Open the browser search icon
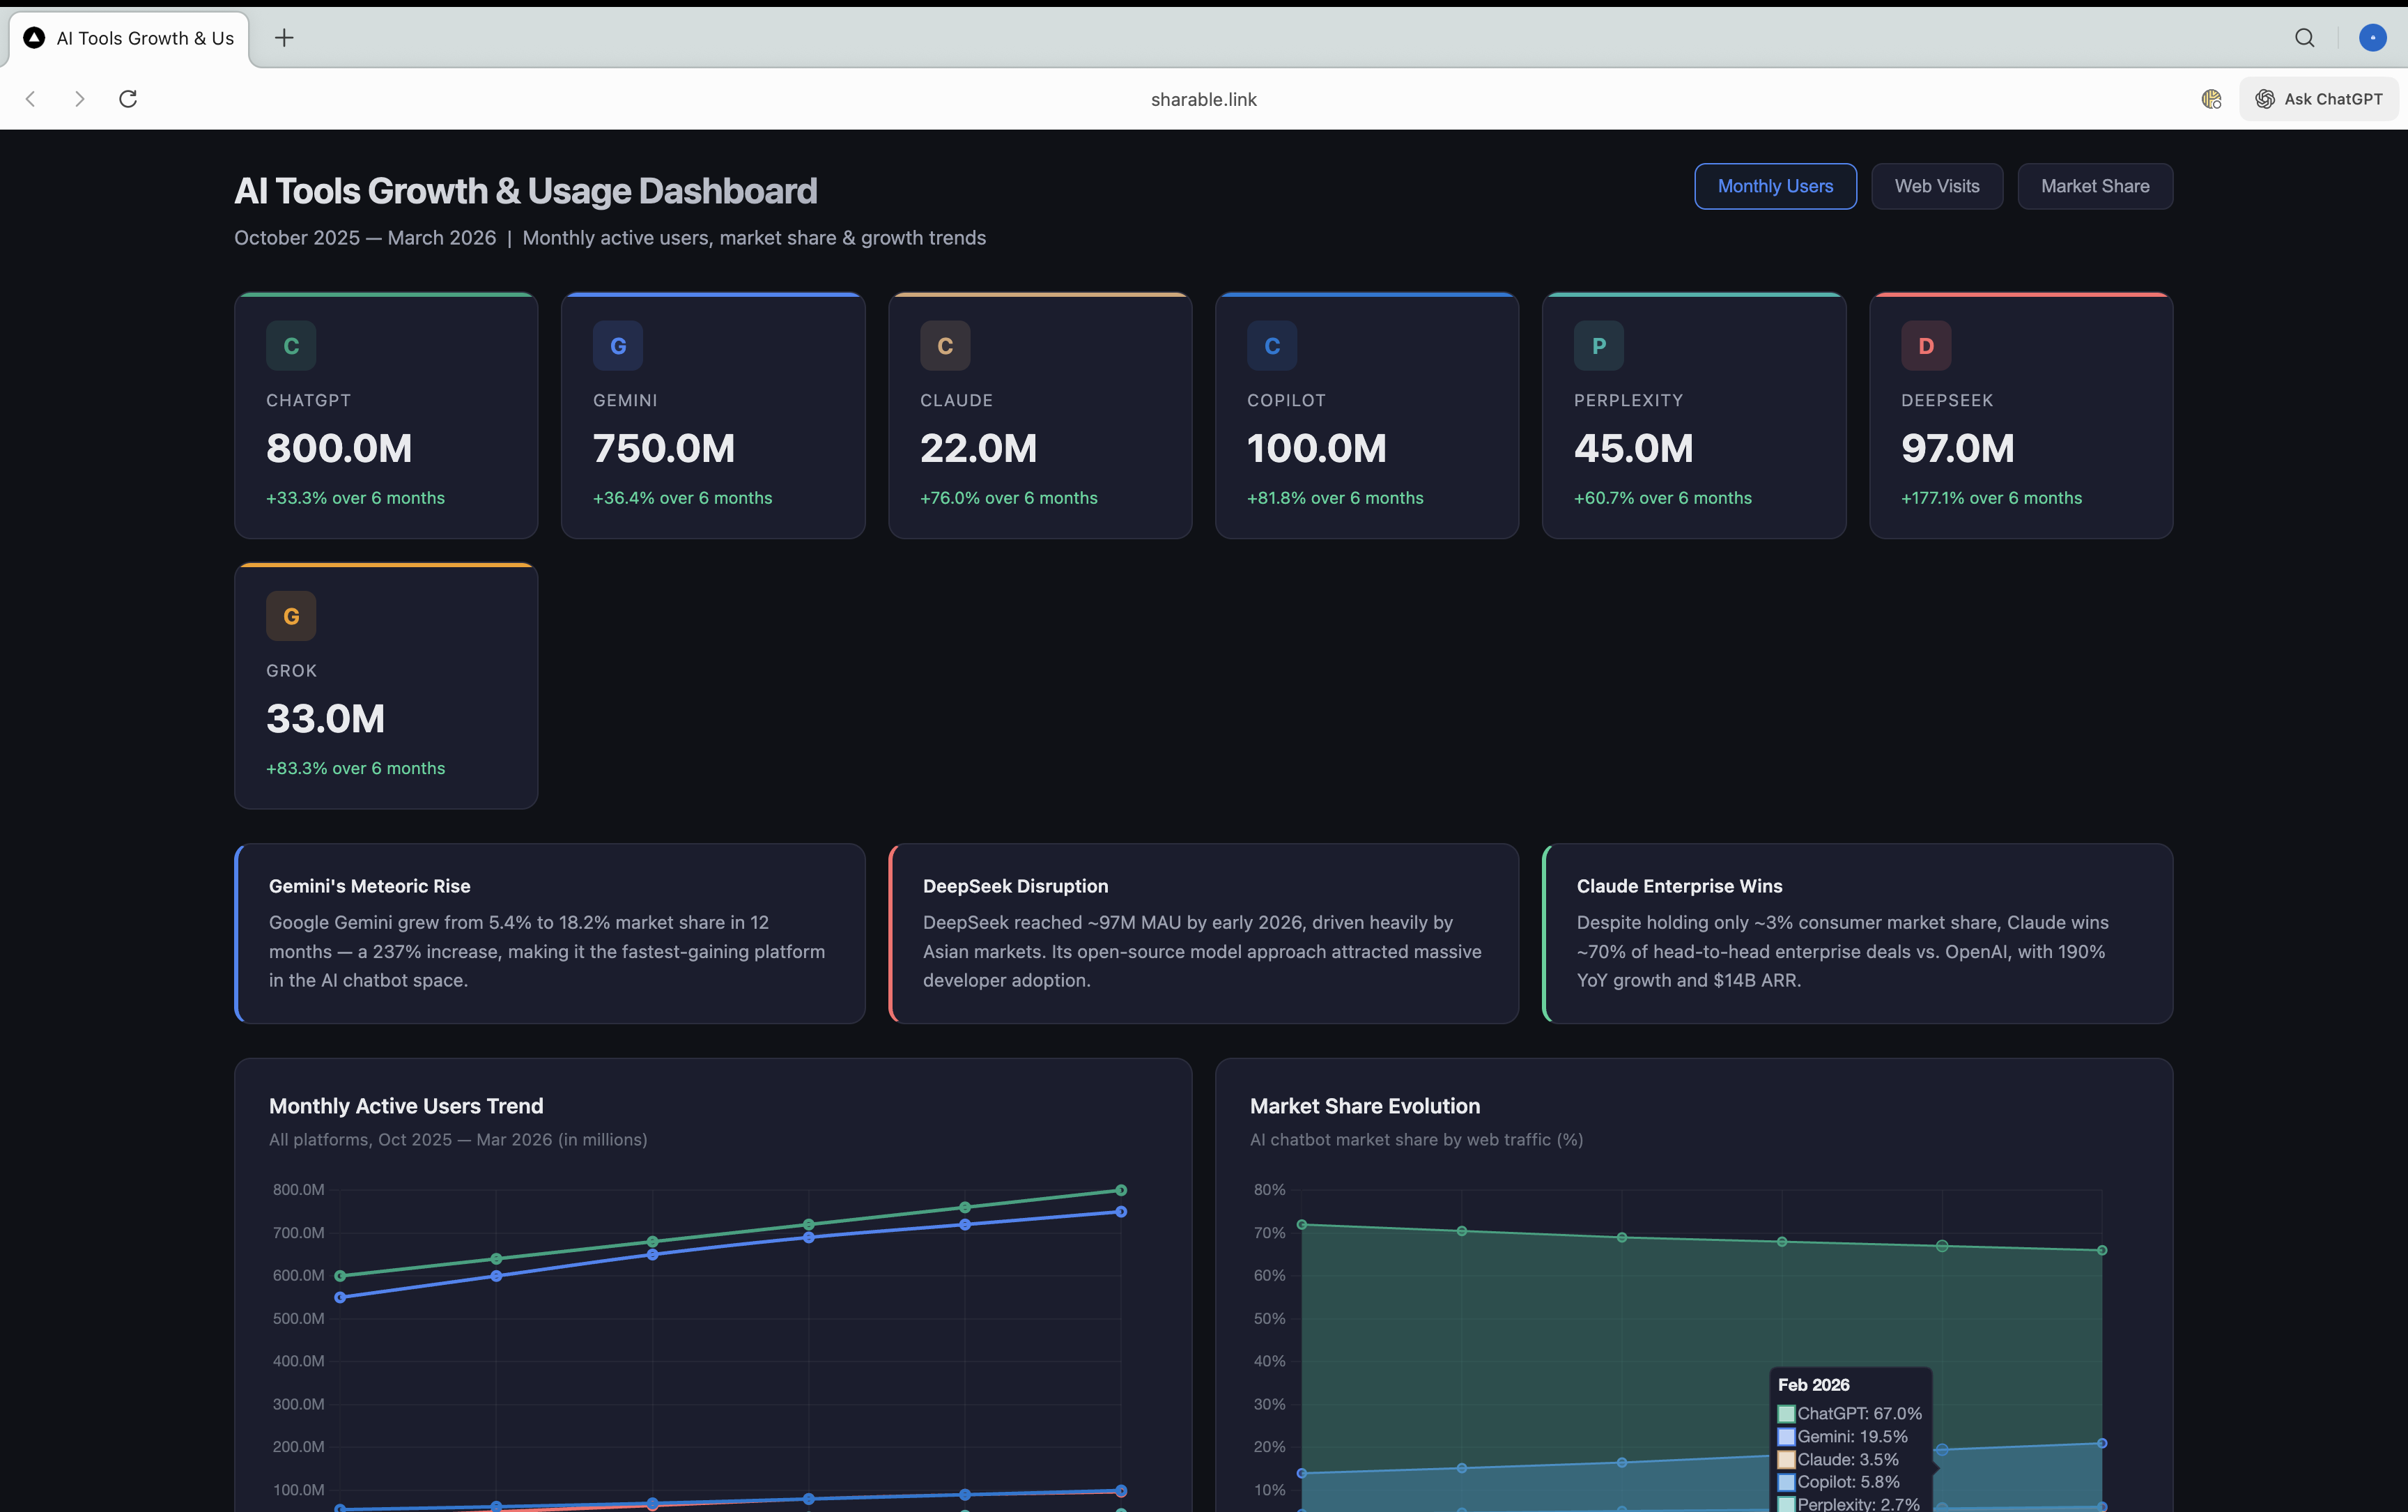The width and height of the screenshot is (2408, 1512). (x=2304, y=38)
